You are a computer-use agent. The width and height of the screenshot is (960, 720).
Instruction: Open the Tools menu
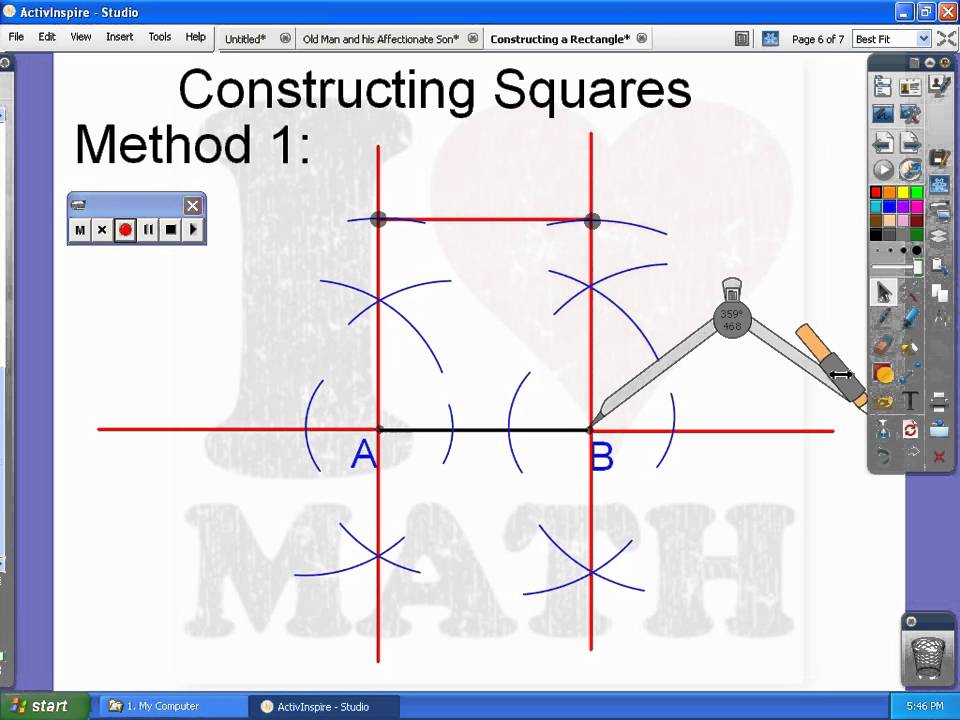click(x=160, y=37)
